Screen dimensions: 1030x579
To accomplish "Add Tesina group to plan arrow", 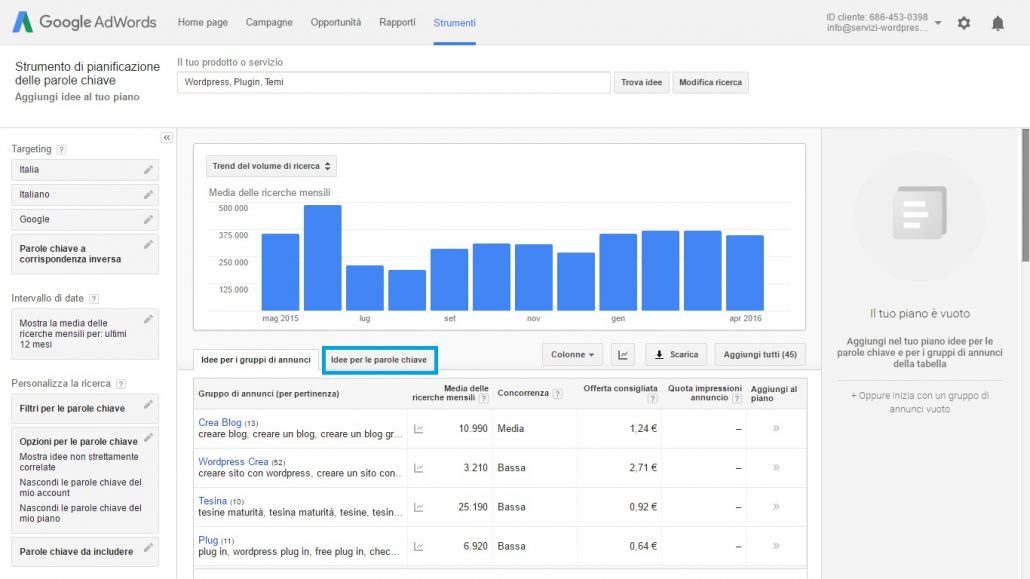I will 776,507.
